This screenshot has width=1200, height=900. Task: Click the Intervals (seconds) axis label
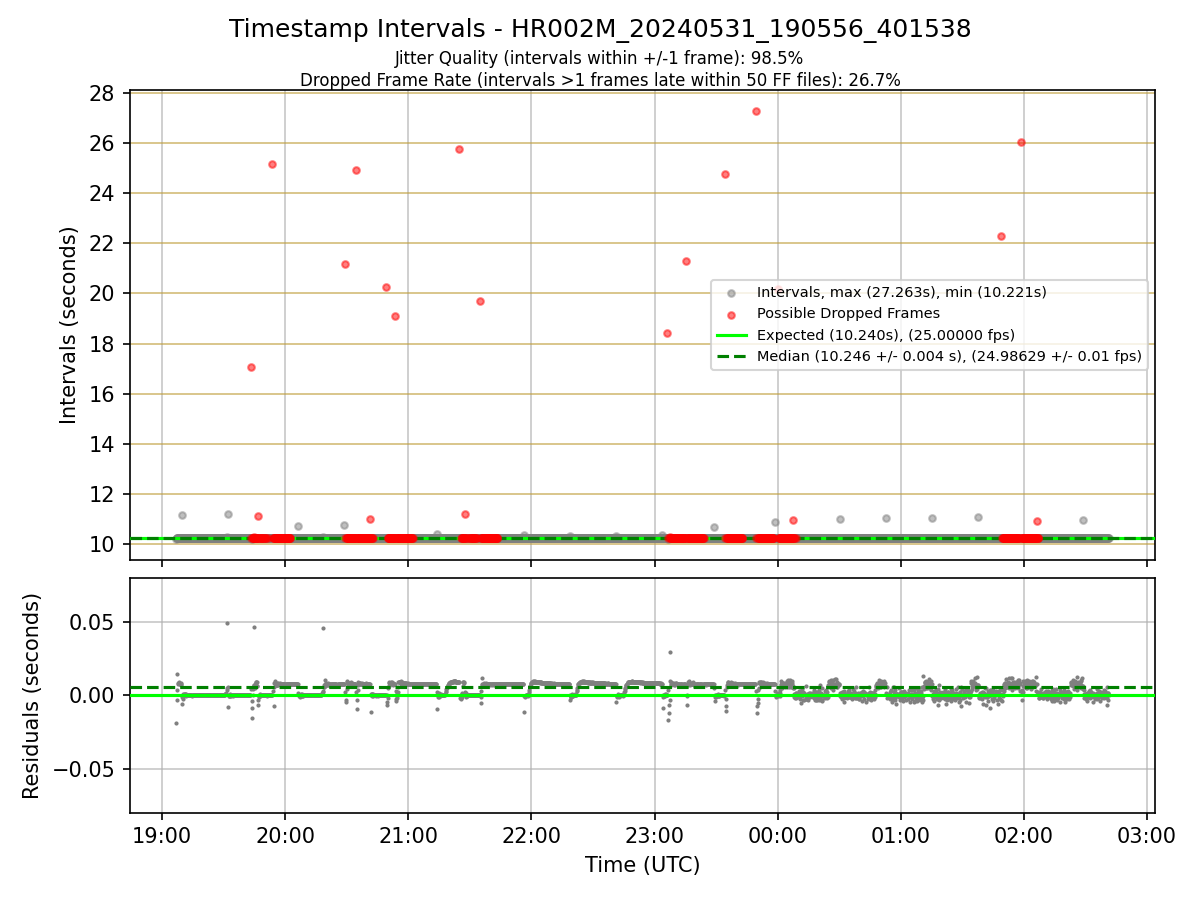point(69,325)
